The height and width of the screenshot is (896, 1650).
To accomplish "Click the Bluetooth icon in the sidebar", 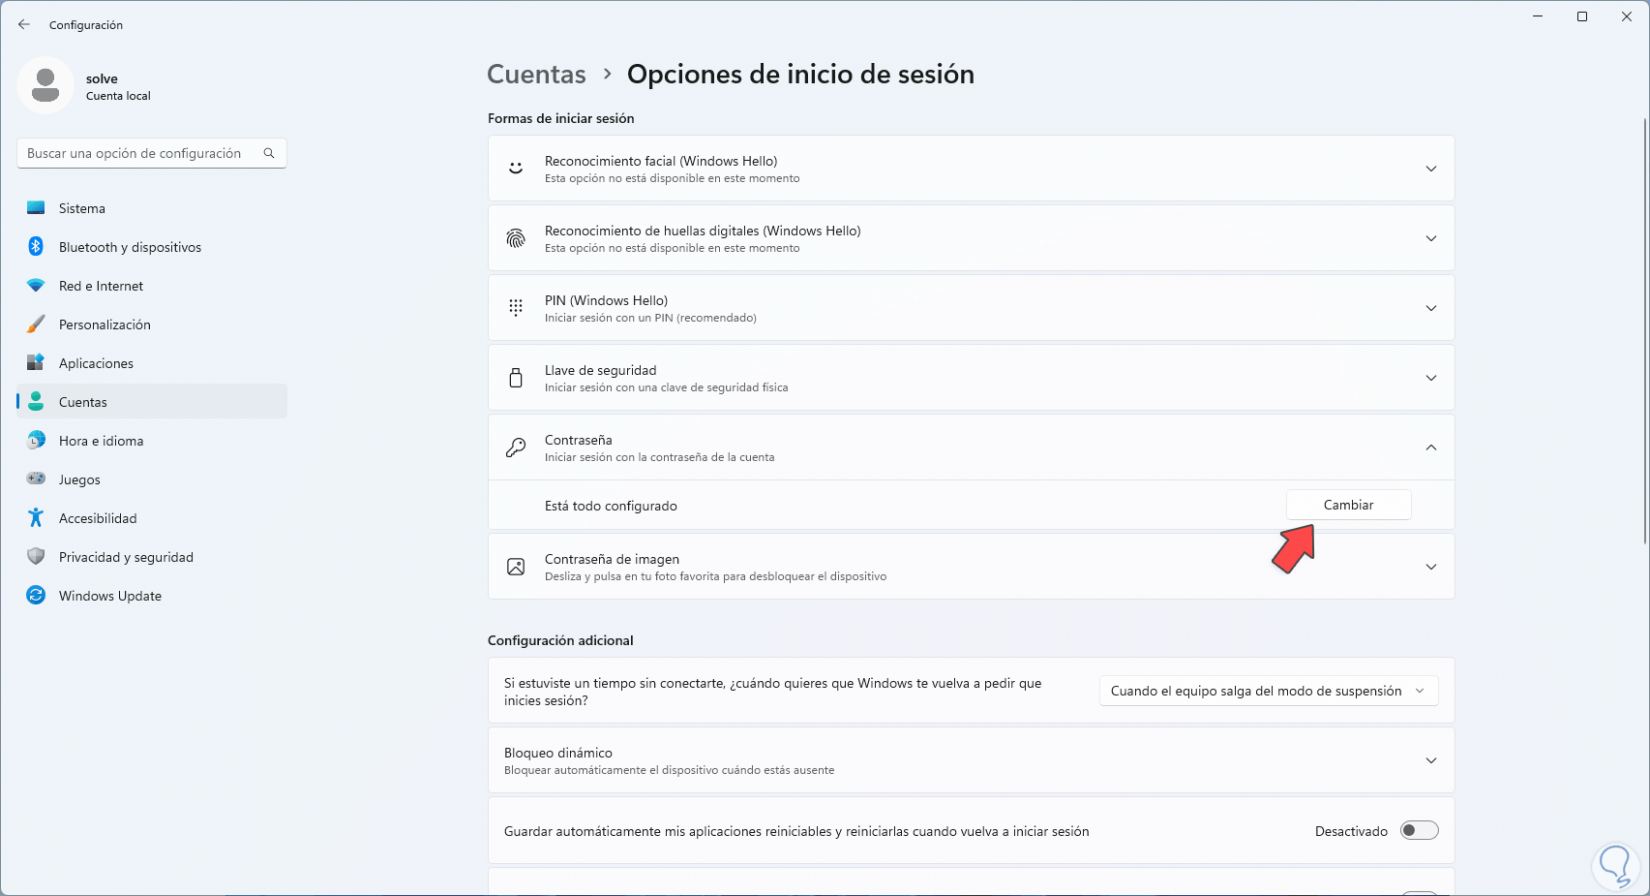I will 36,247.
